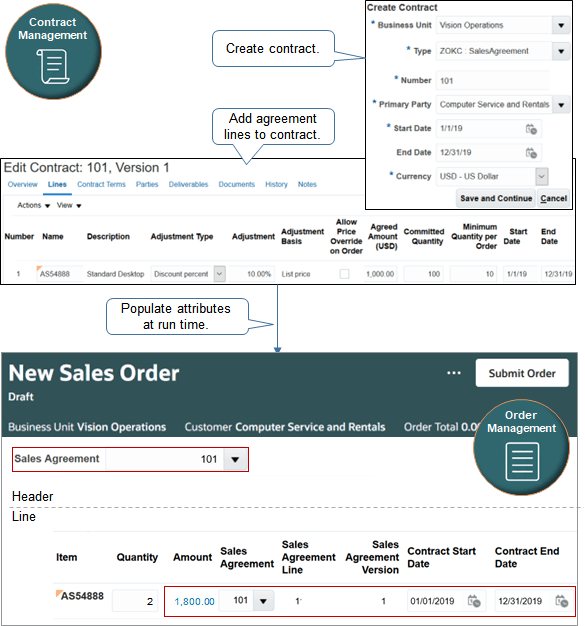
Task: Expand the Business Unit dropdown
Action: click(561, 25)
